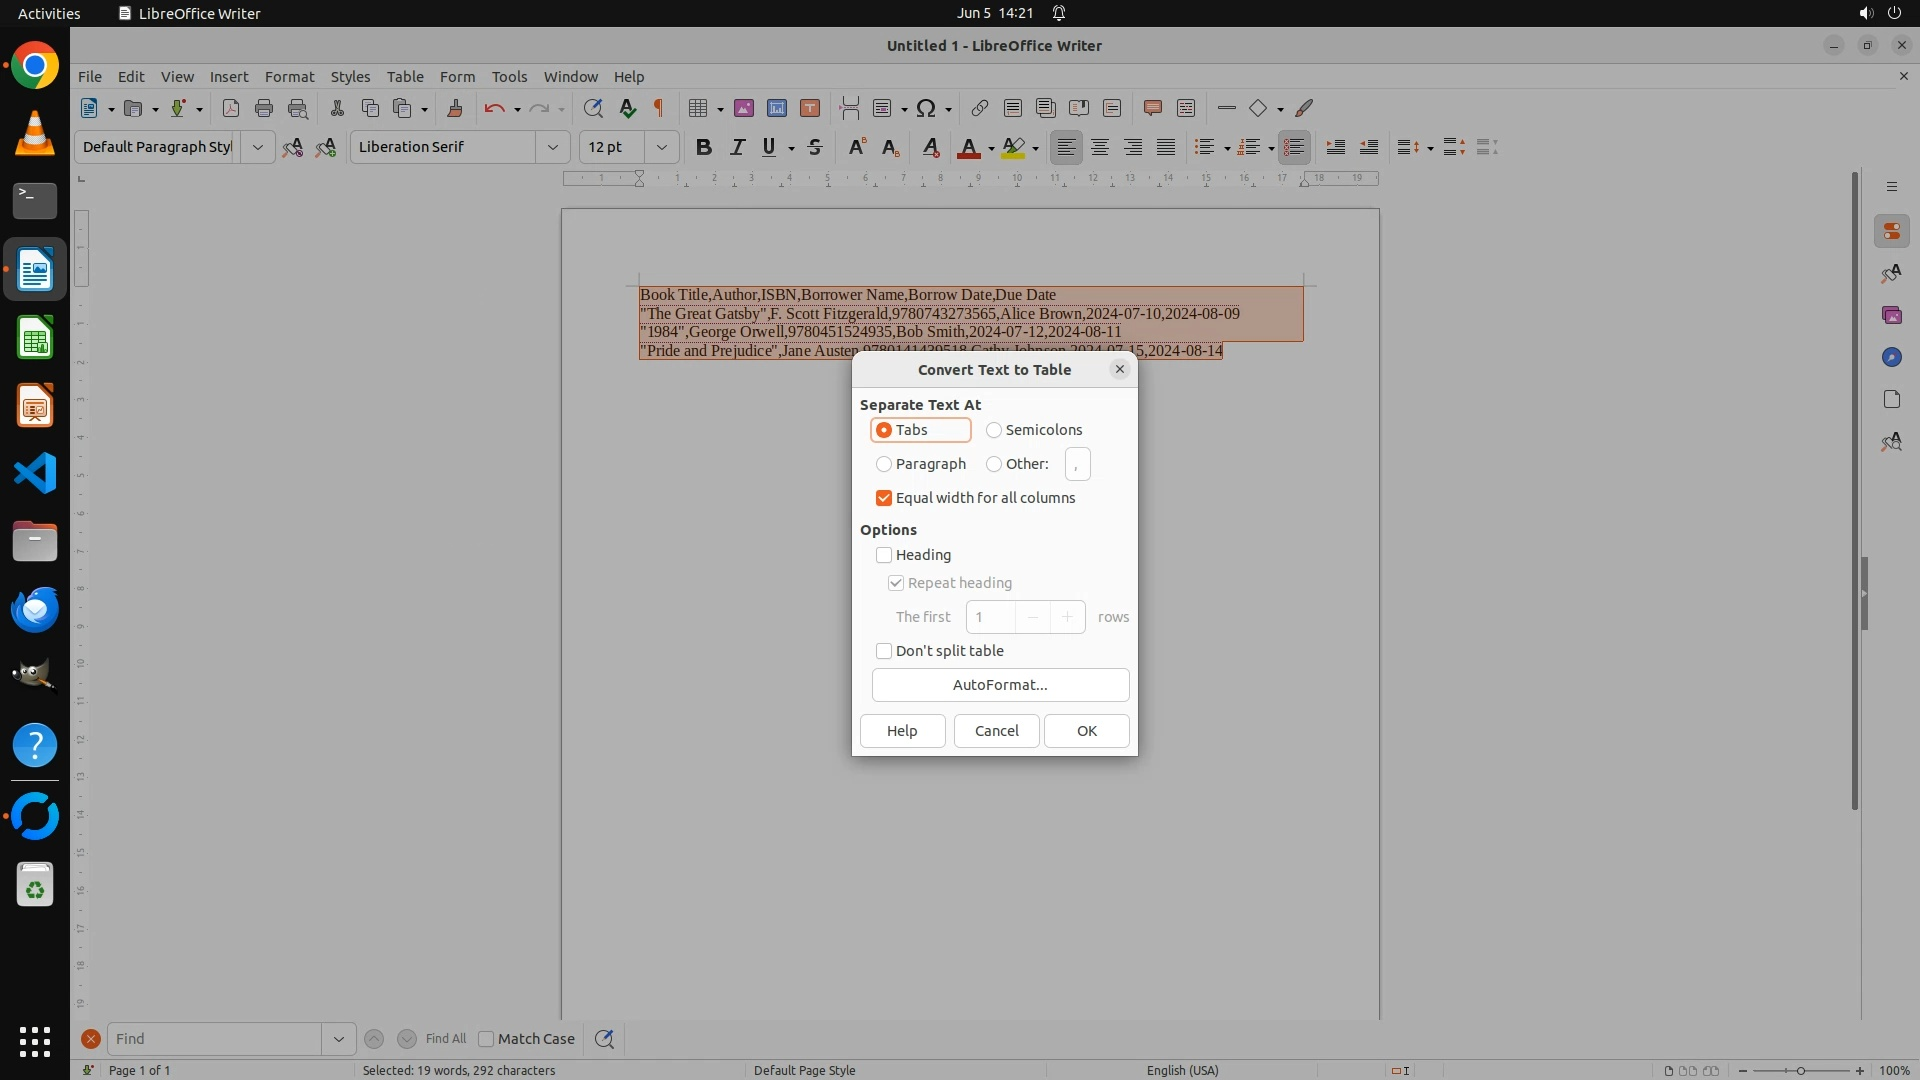Enable the Heading checkbox

[x=884, y=555]
